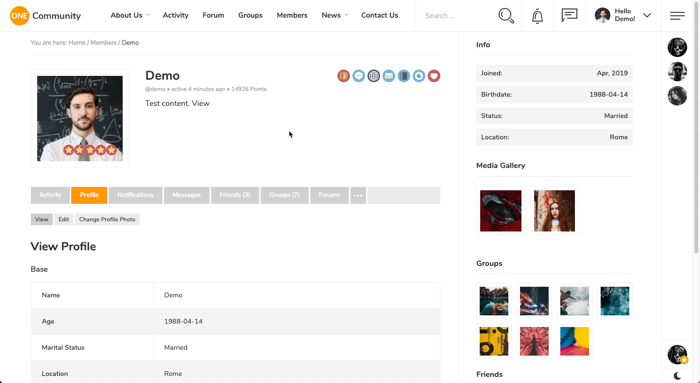700x383 pixels.
Task: Open the Hello Demo account chevron
Action: pyautogui.click(x=647, y=15)
